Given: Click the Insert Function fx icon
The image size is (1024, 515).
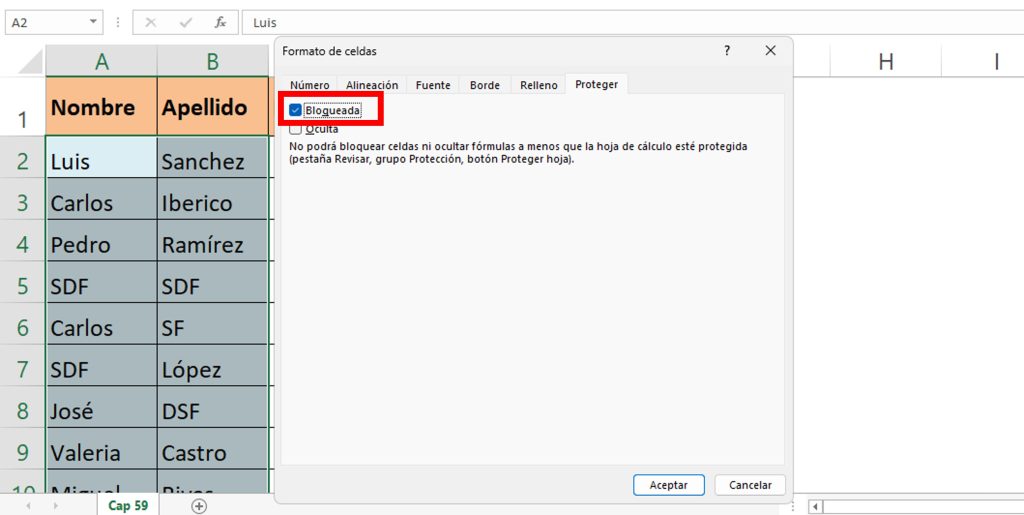Looking at the screenshot, I should tap(220, 22).
